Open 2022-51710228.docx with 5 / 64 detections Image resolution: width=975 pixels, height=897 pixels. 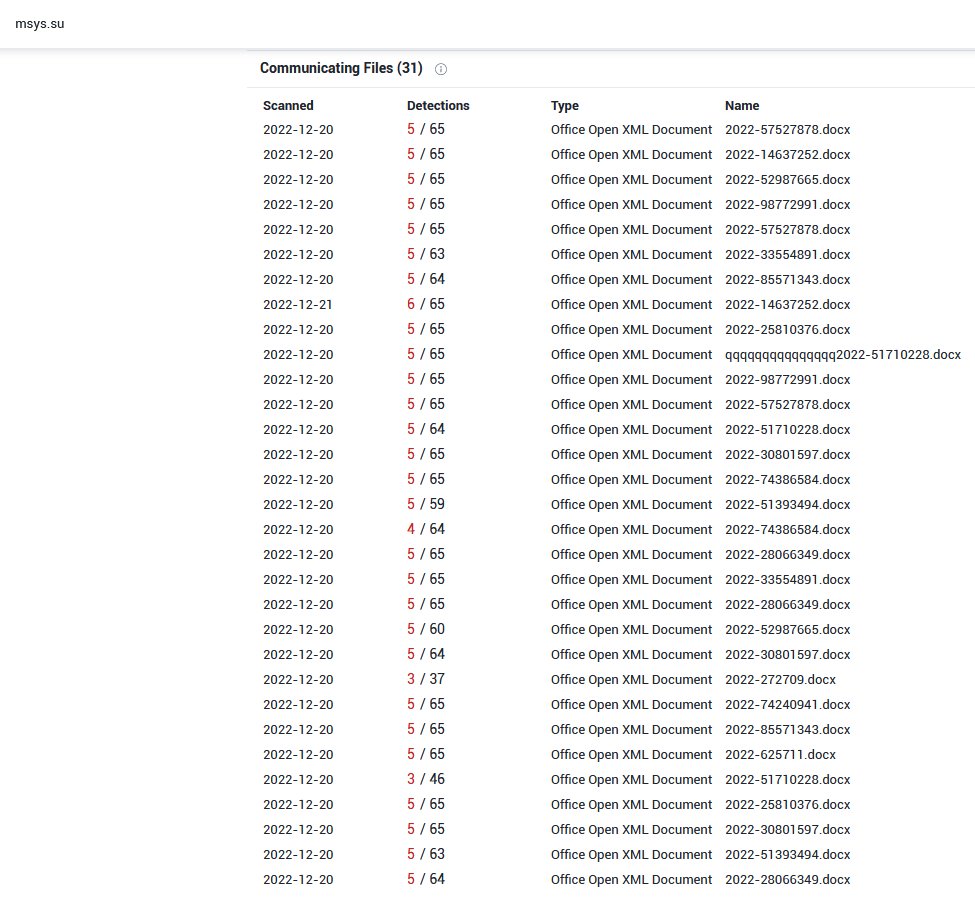(x=787, y=430)
